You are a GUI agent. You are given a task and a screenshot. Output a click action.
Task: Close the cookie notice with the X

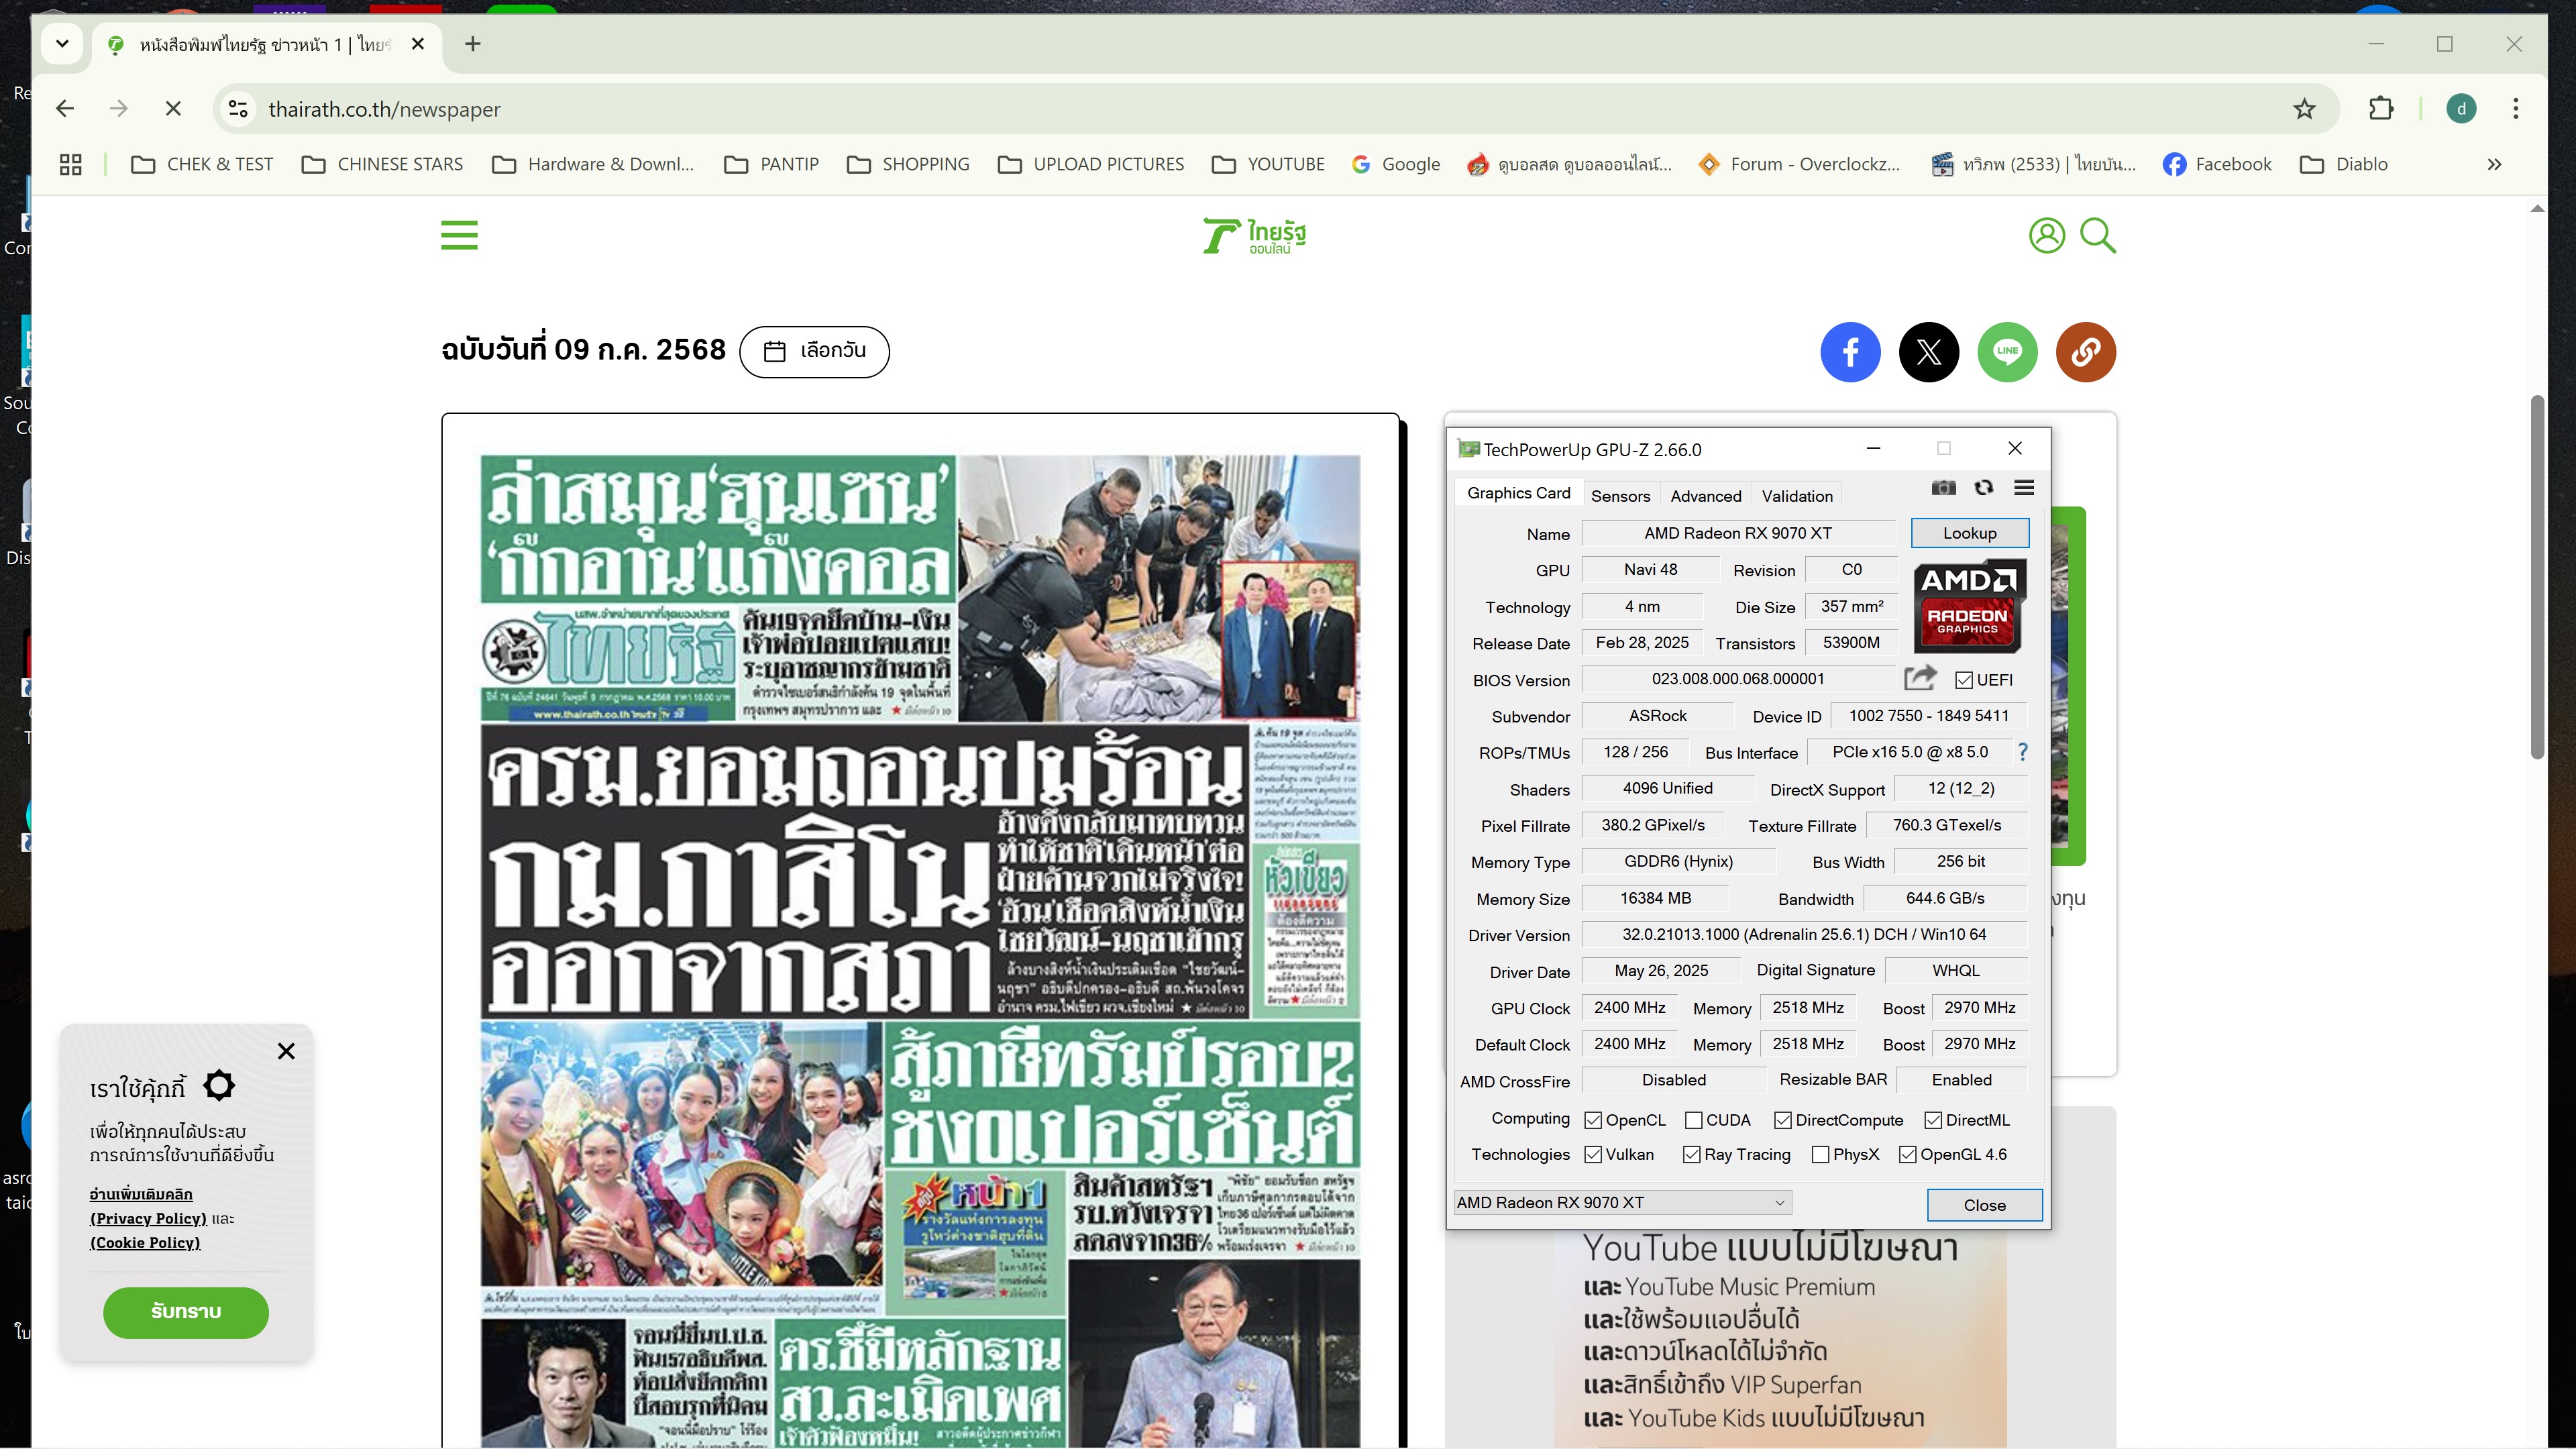pyautogui.click(x=286, y=1051)
